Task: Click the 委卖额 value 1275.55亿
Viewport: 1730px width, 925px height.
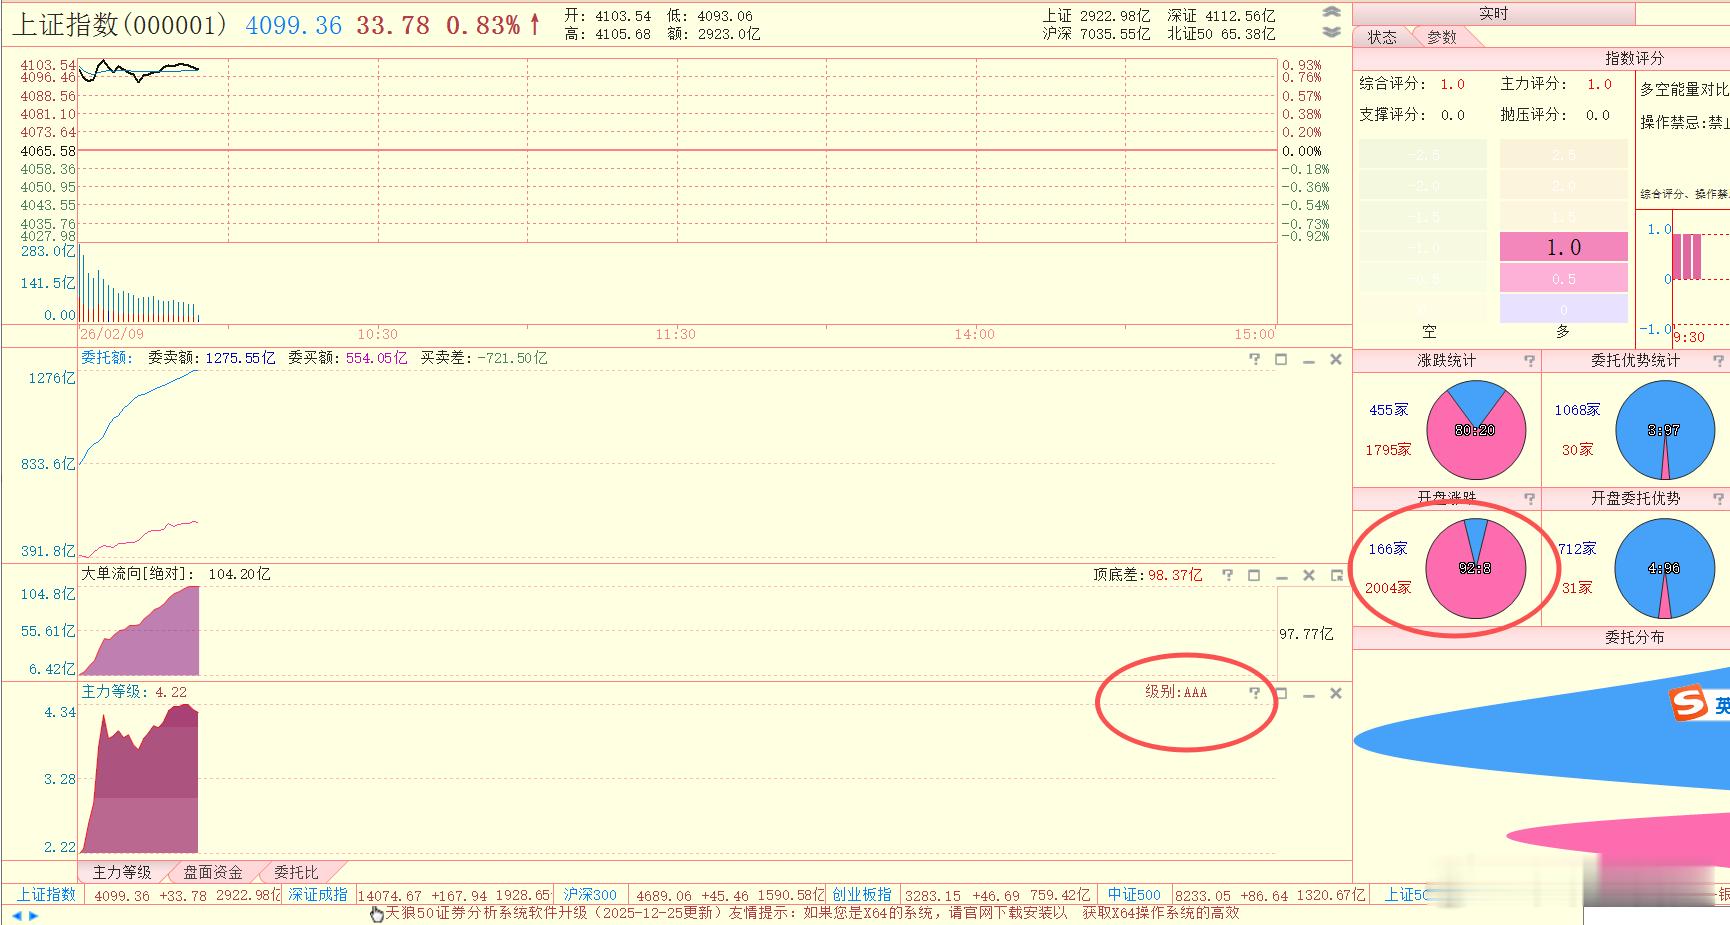Action: [x=240, y=358]
